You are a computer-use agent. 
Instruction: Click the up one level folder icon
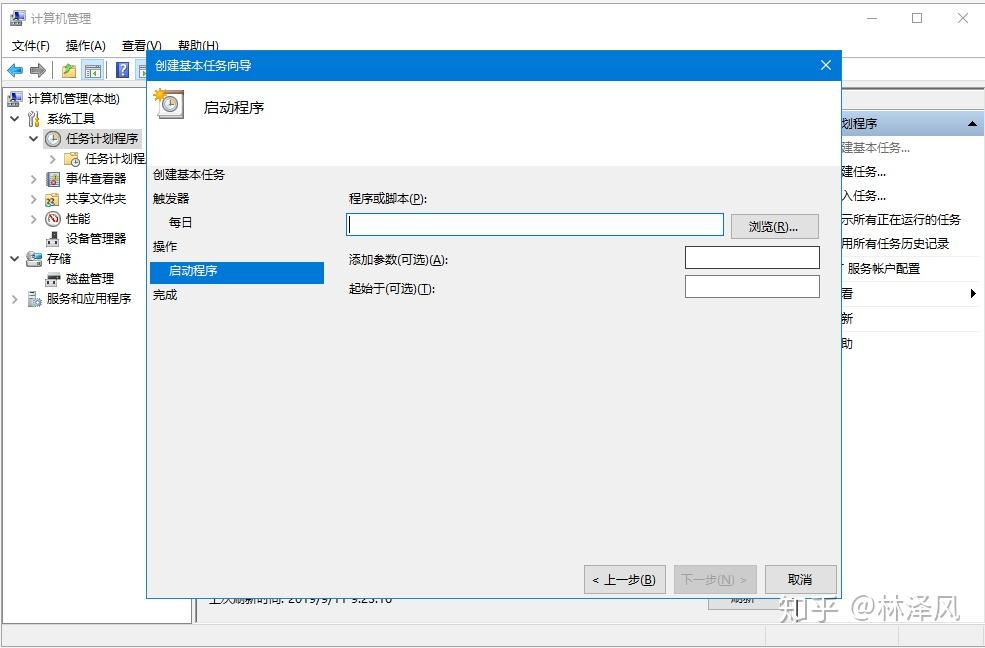[68, 70]
